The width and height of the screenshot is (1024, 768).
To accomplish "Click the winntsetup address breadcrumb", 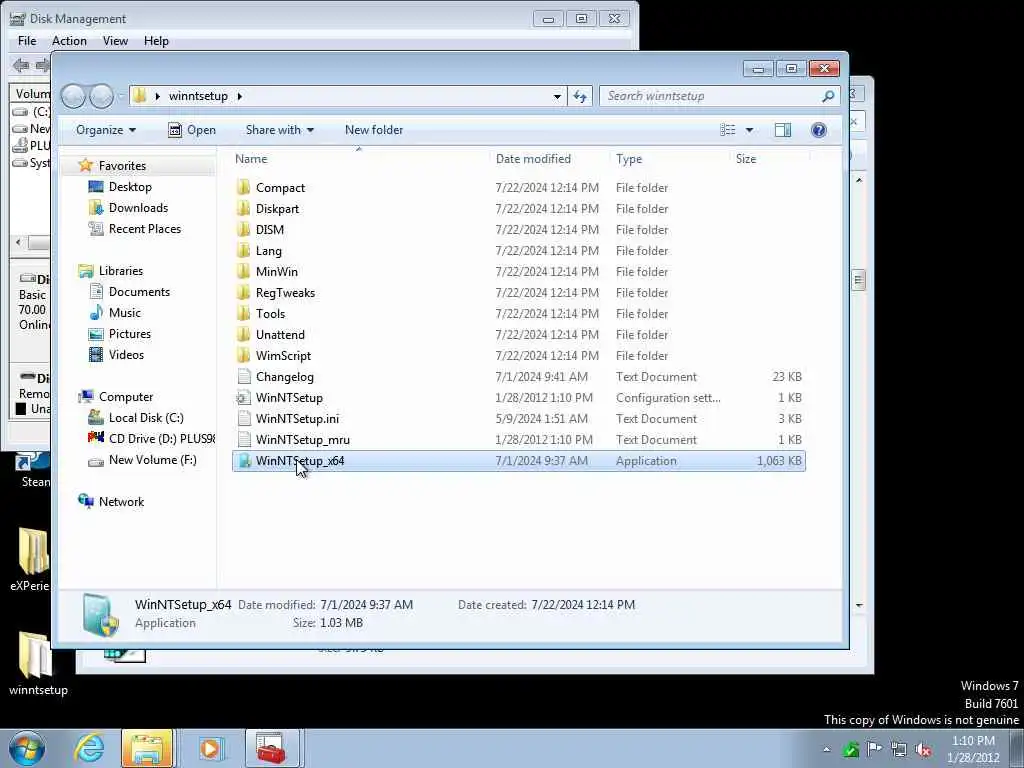I will [198, 97].
